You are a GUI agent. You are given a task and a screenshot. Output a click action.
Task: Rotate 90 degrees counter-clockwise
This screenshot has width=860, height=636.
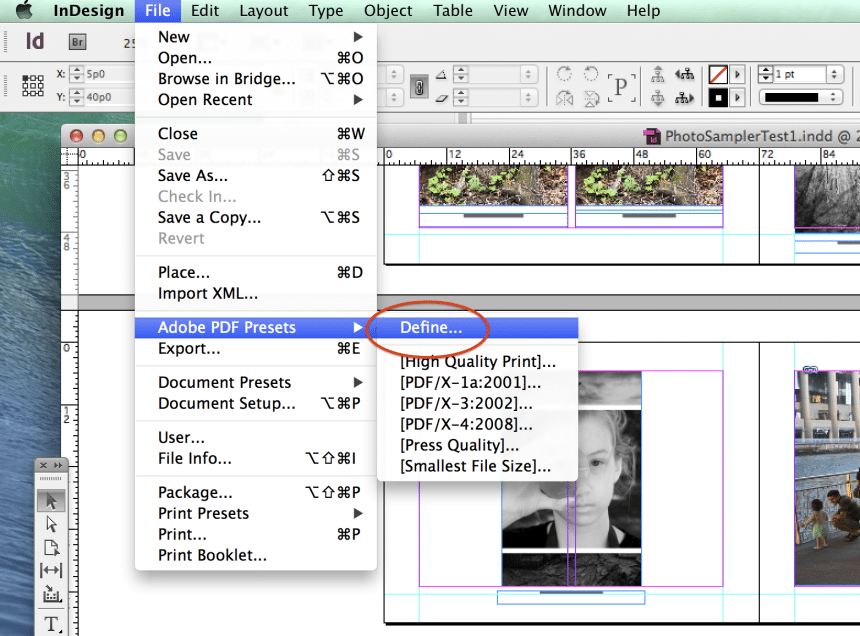591,73
